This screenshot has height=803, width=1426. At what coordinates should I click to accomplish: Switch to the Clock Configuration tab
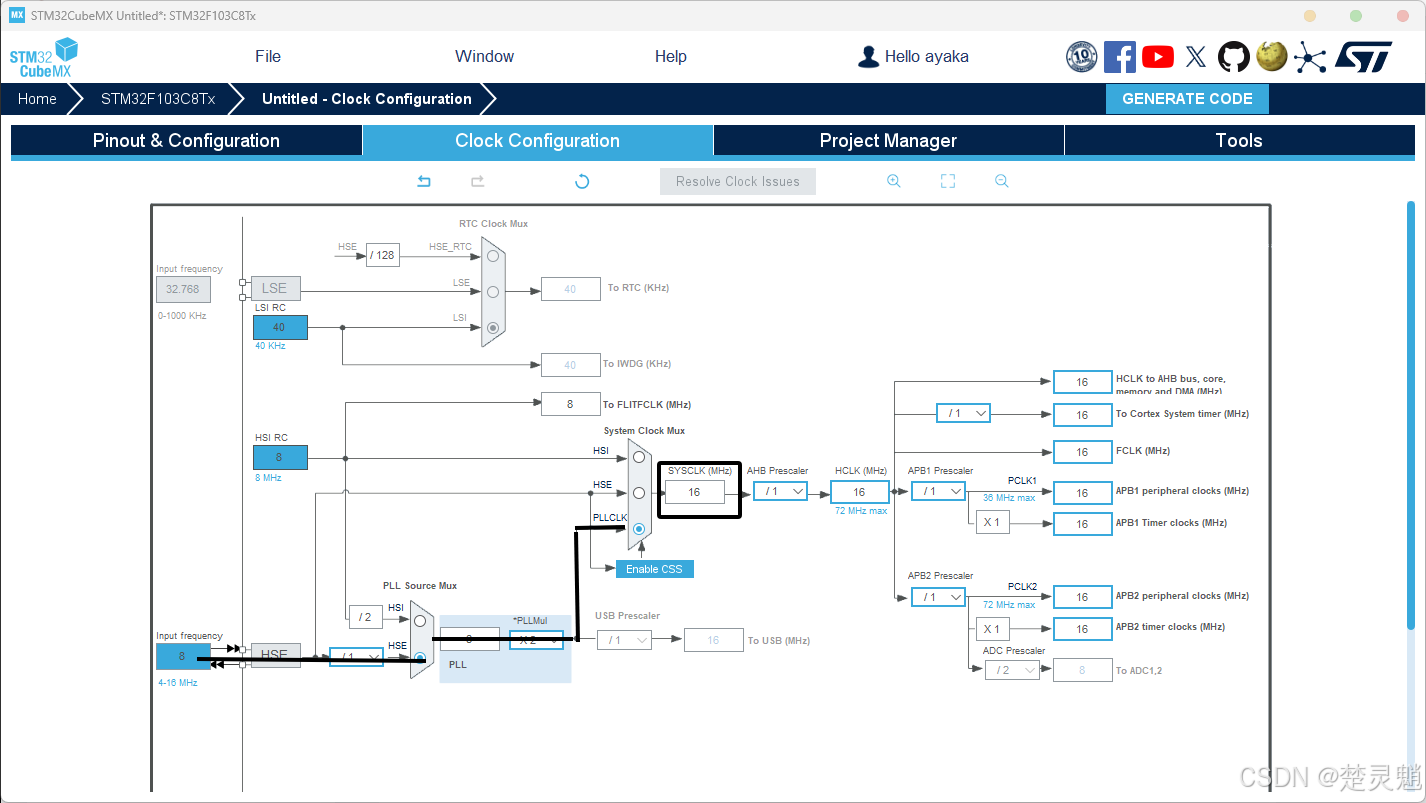pyautogui.click(x=538, y=141)
